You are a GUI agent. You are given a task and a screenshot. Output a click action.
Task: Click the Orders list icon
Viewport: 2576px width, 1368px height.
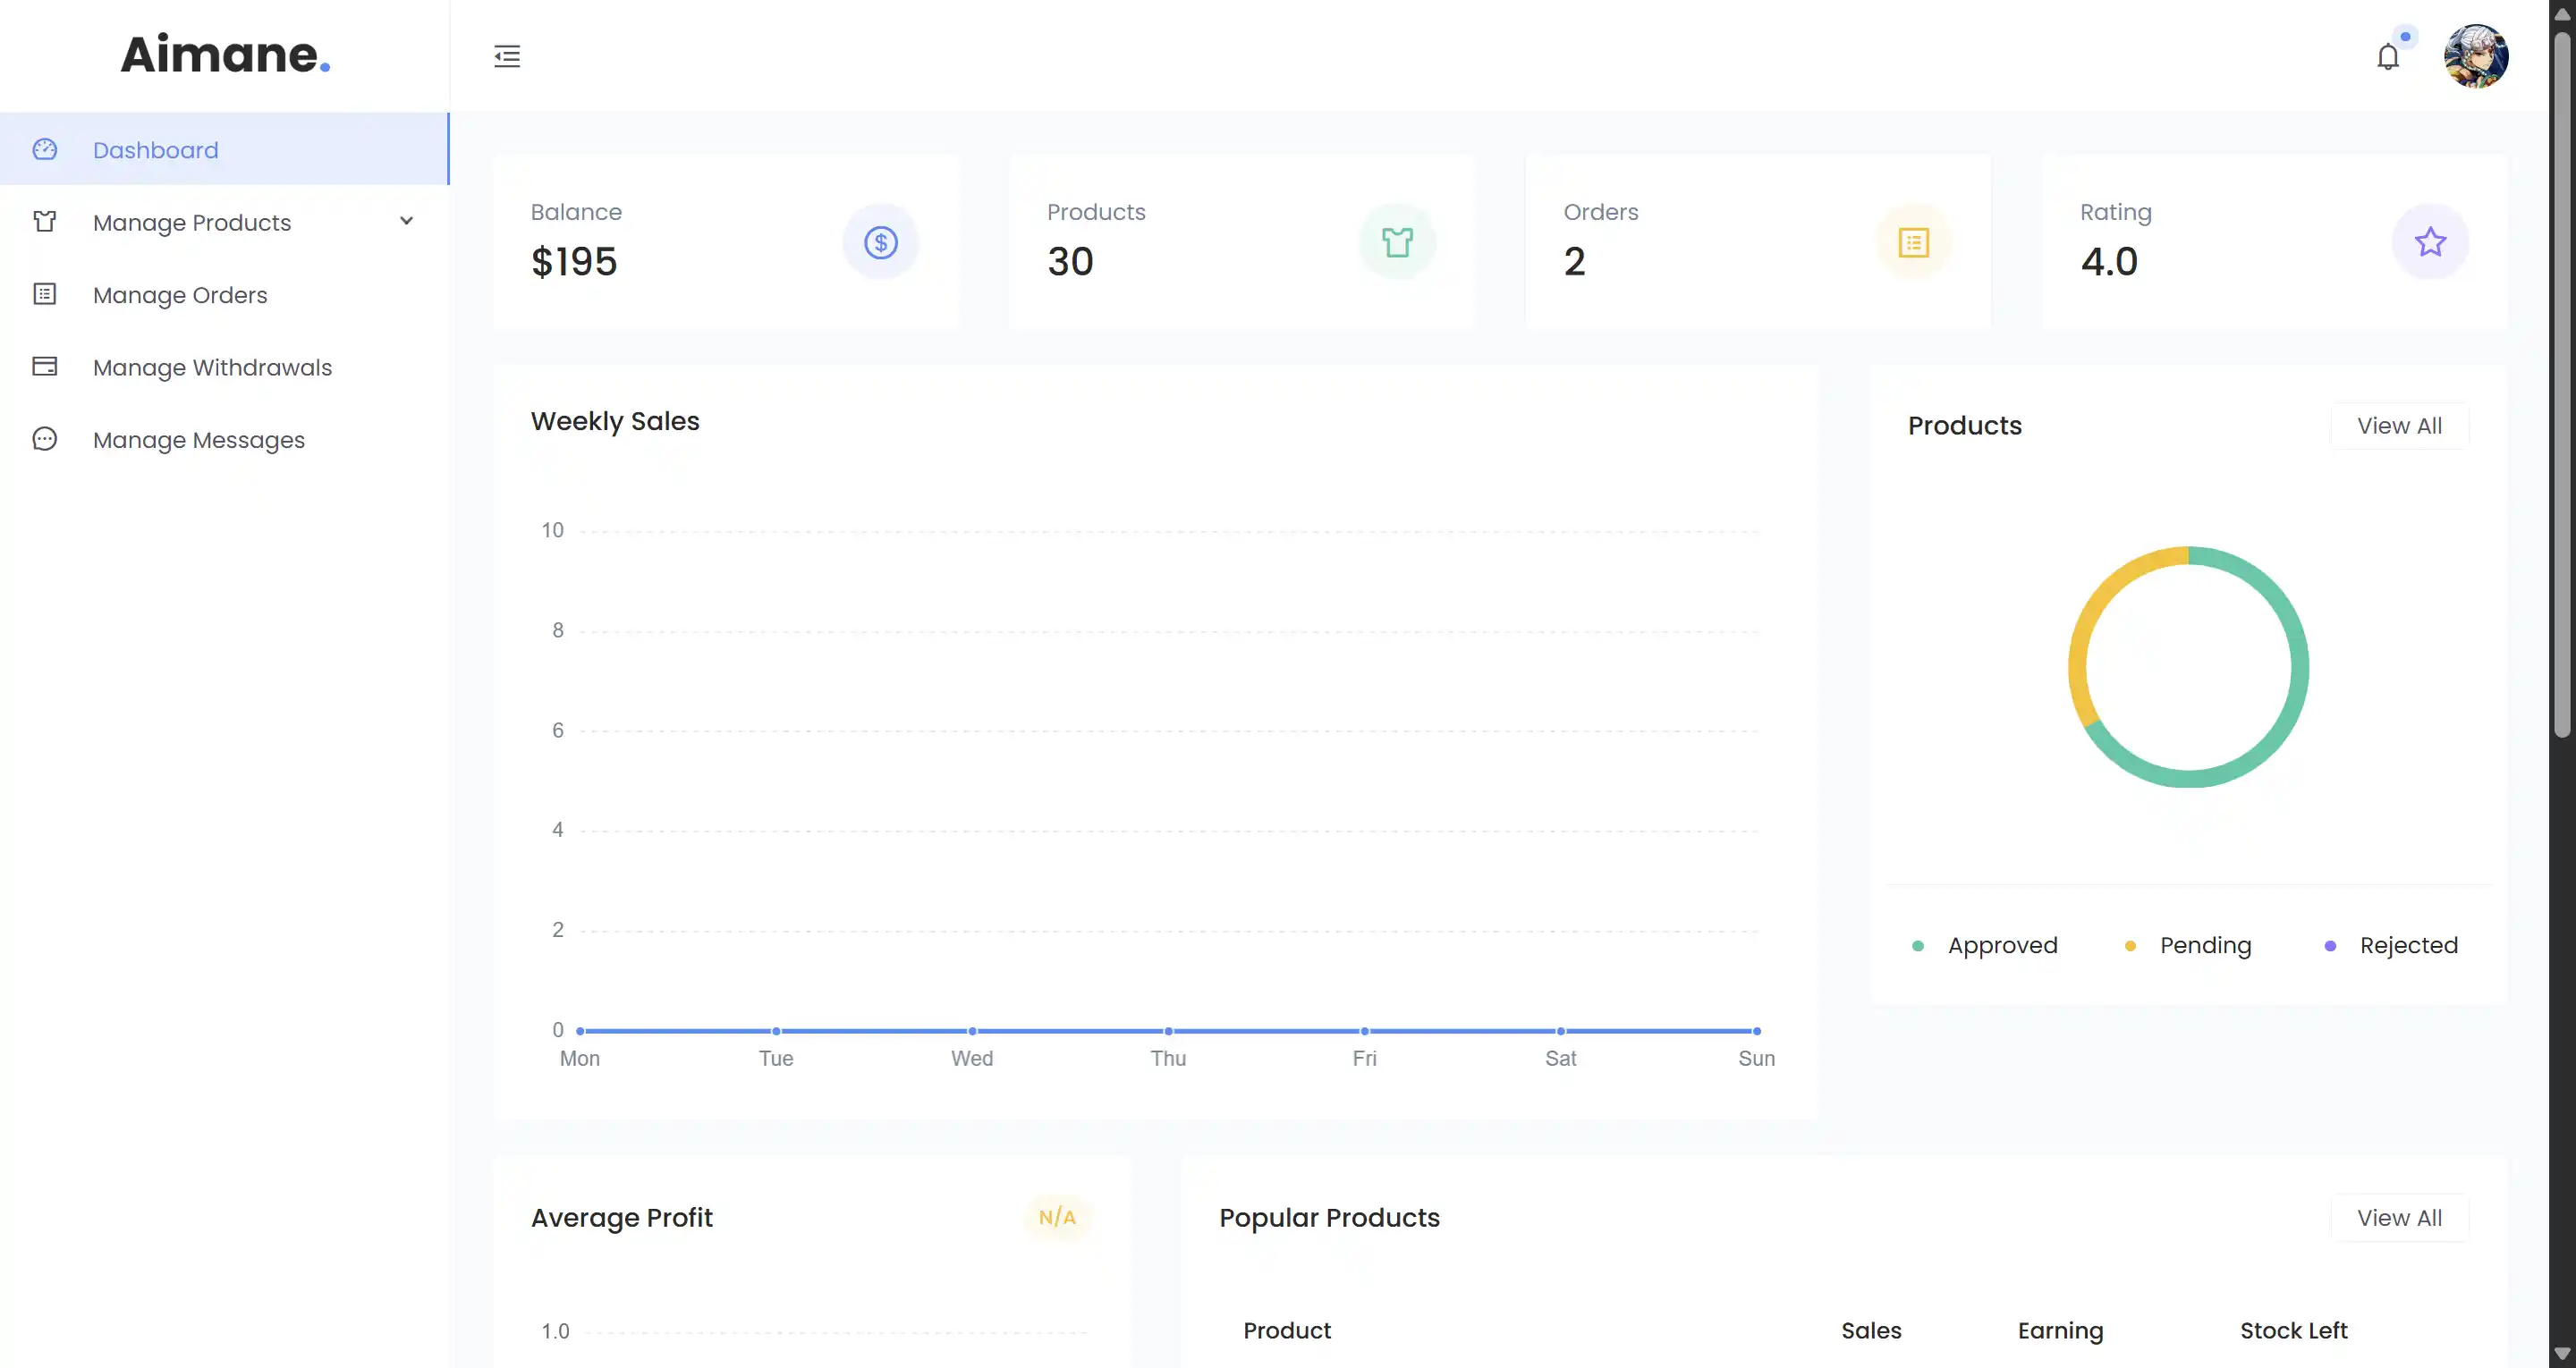pyautogui.click(x=1913, y=242)
